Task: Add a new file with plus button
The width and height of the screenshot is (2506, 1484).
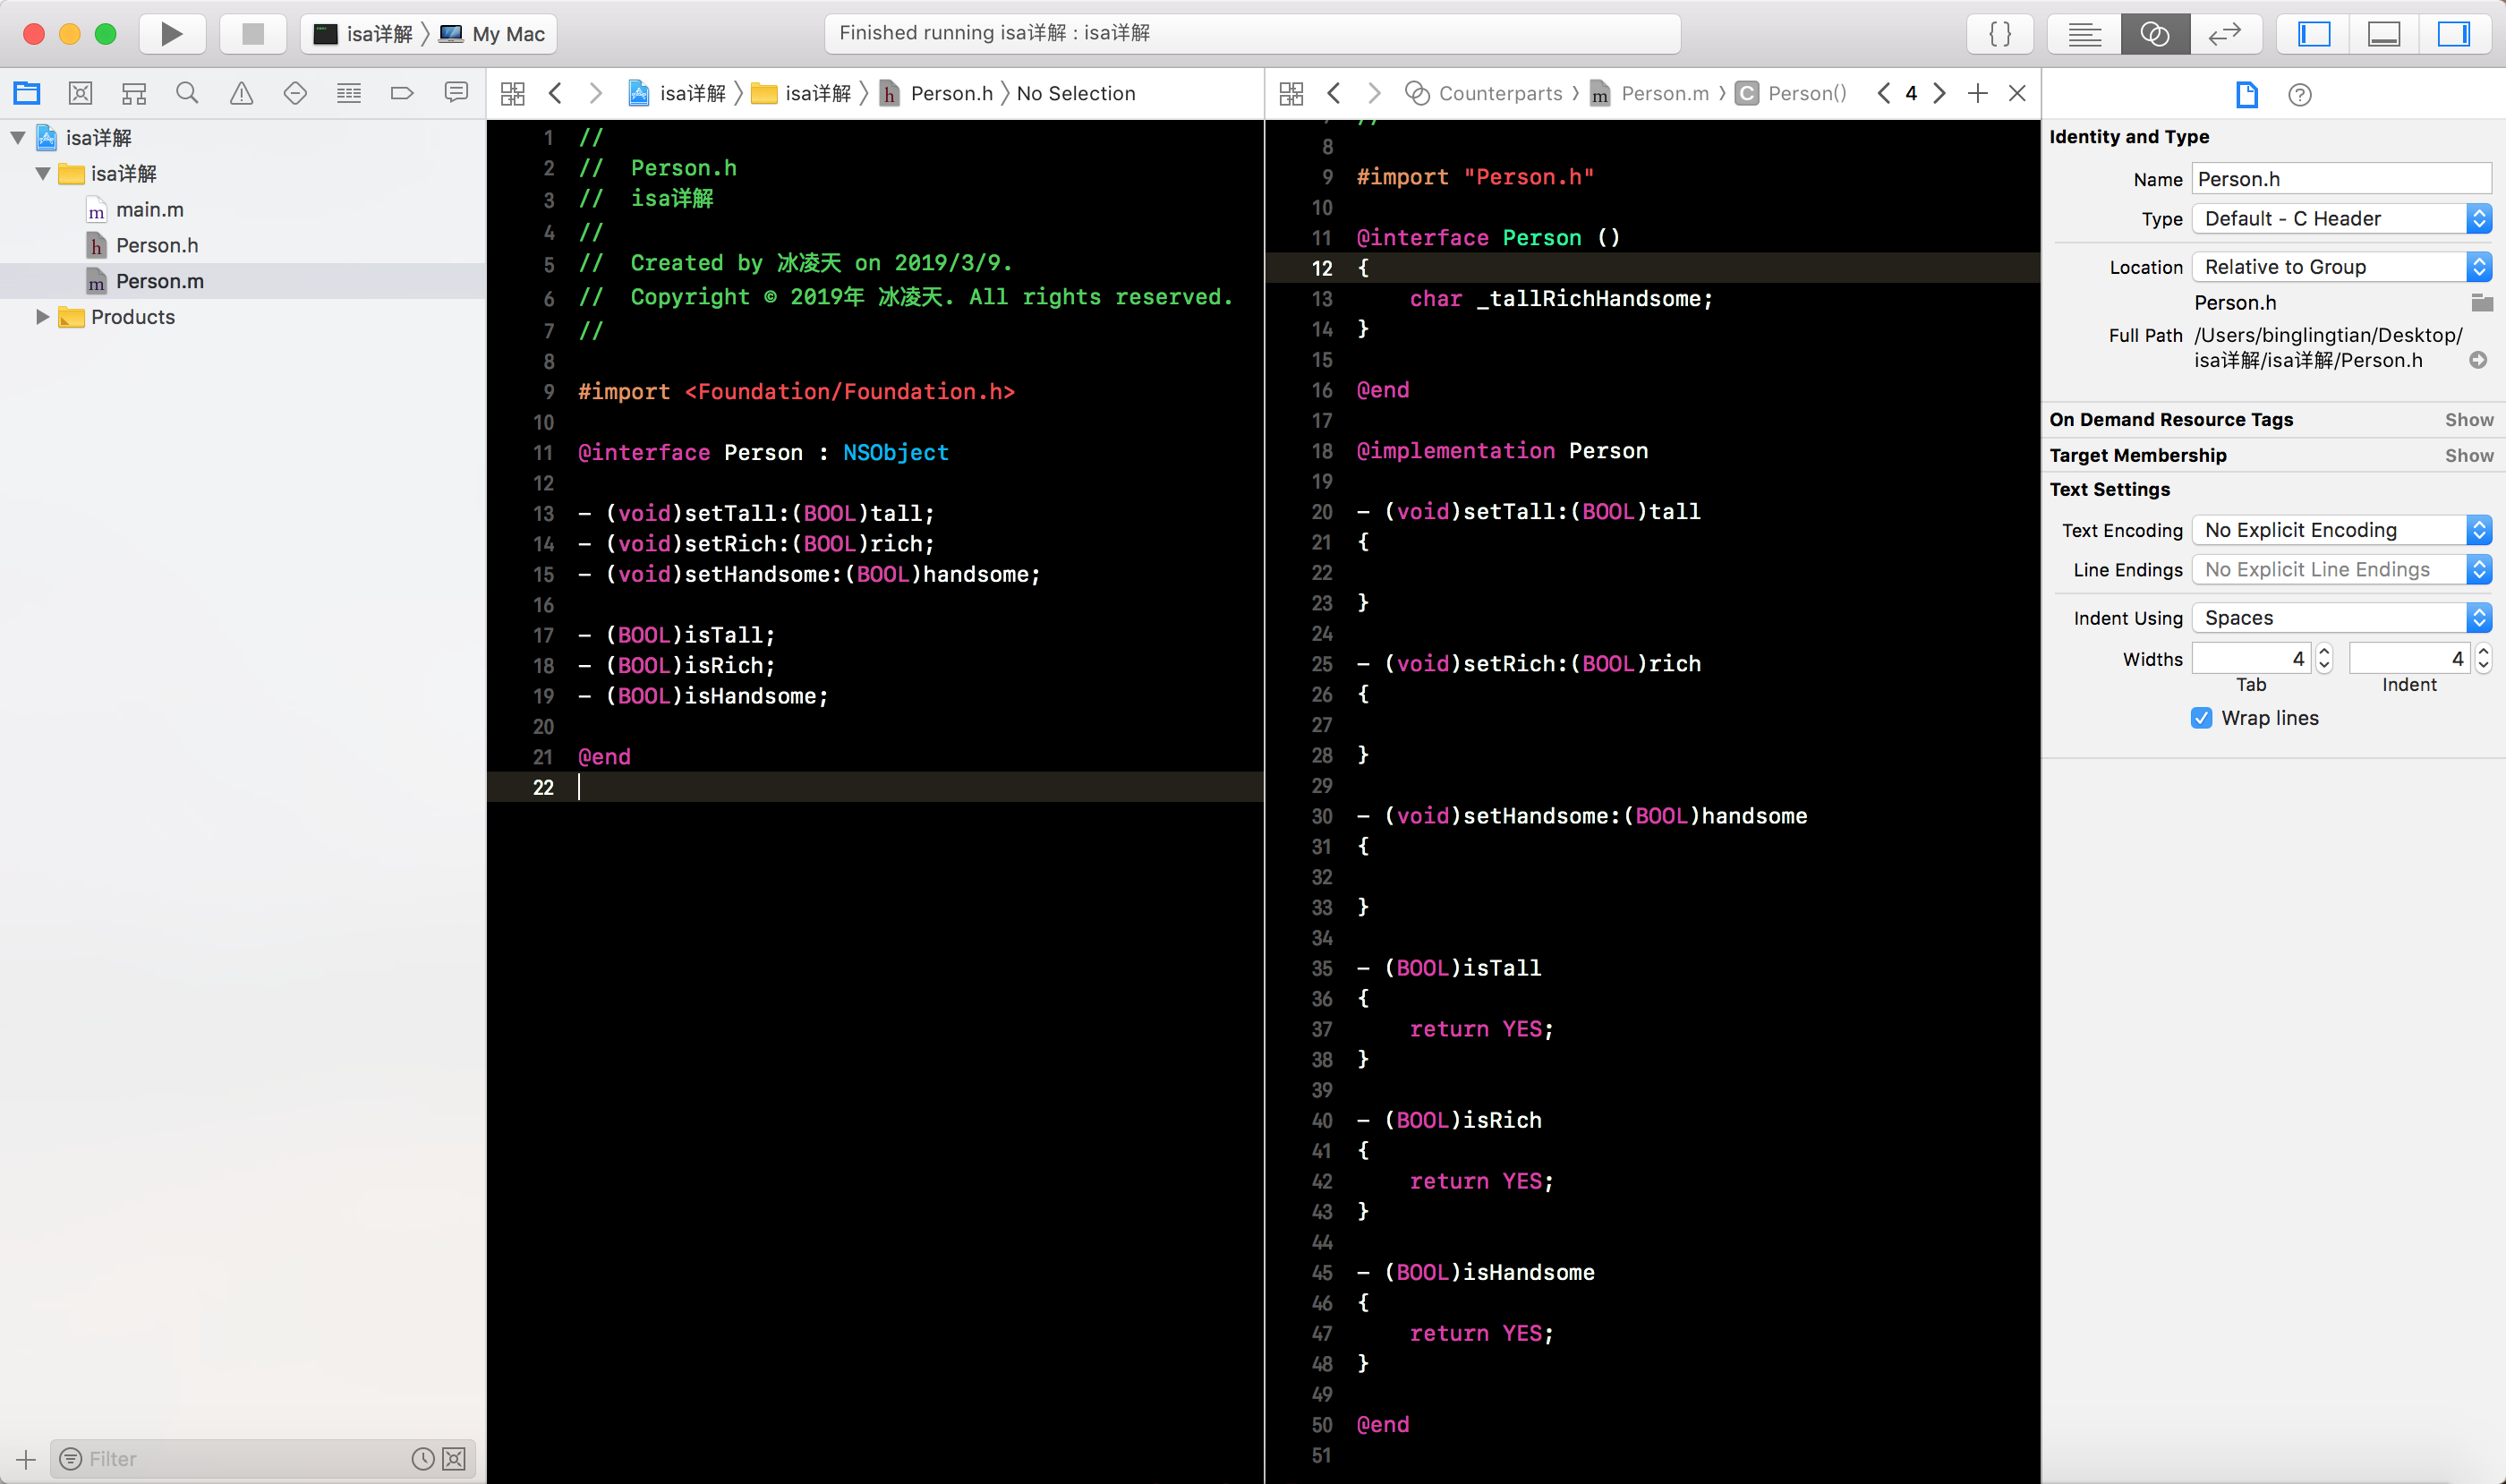Action: click(26, 1459)
